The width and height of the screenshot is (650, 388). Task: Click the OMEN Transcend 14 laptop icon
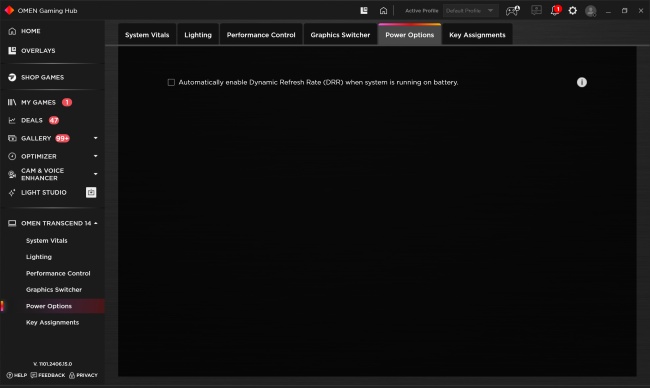tap(12, 223)
